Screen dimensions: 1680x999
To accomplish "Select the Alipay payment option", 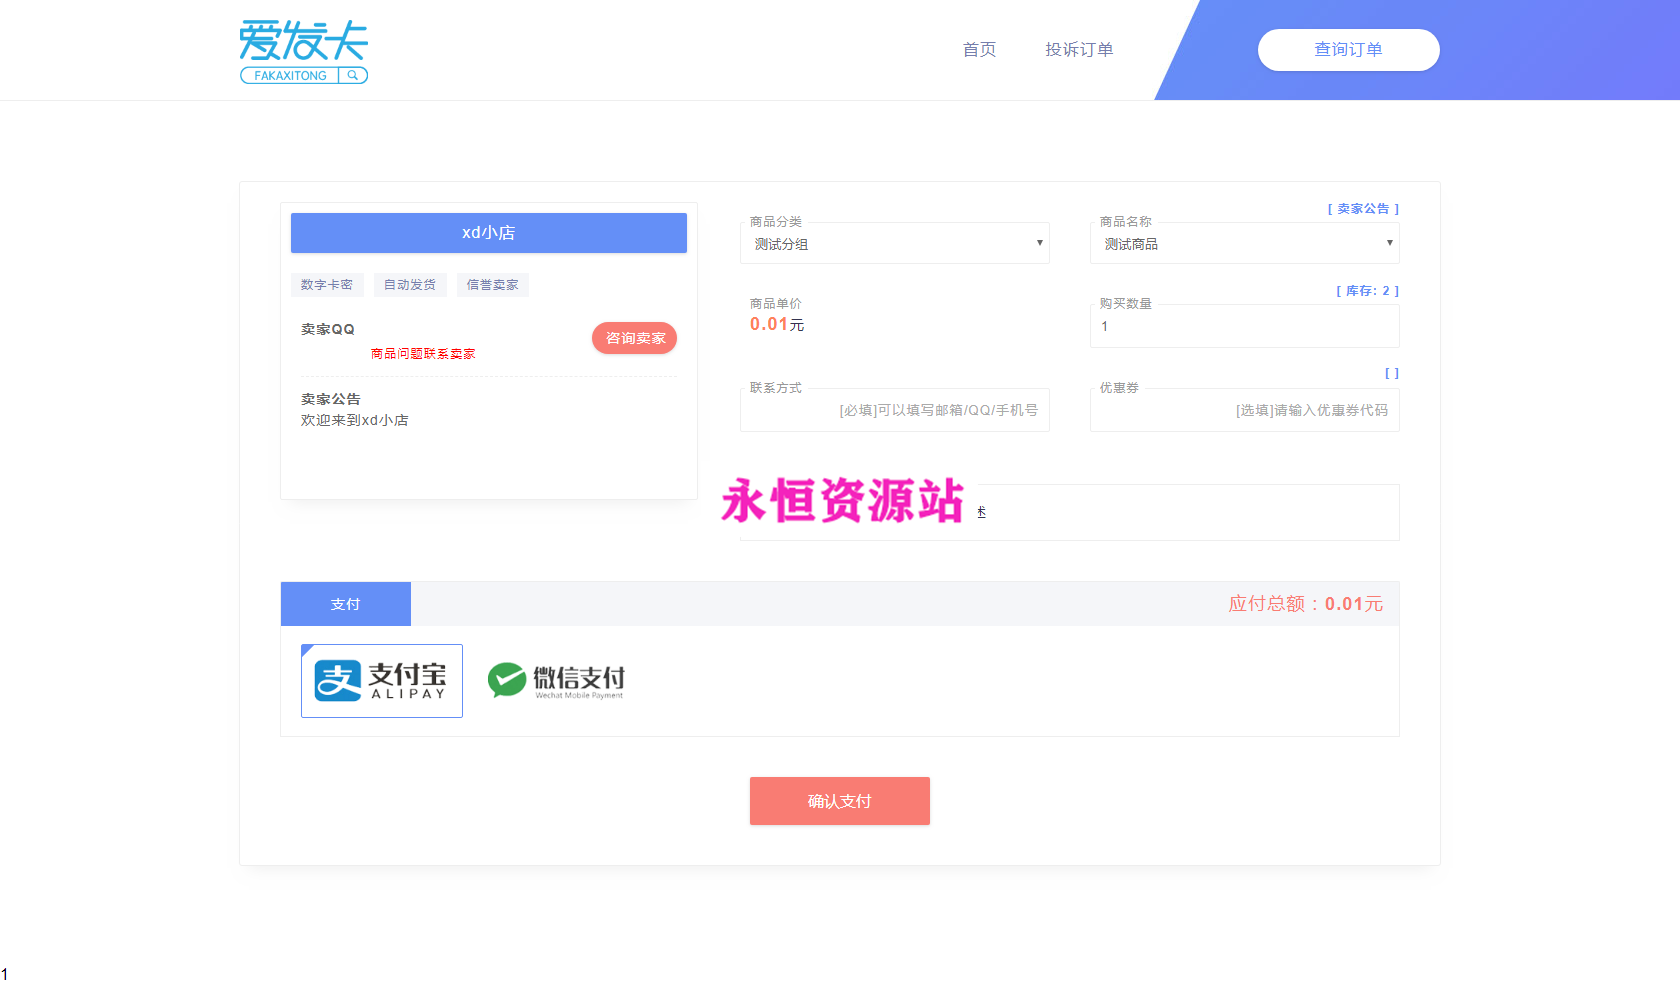I will [382, 681].
